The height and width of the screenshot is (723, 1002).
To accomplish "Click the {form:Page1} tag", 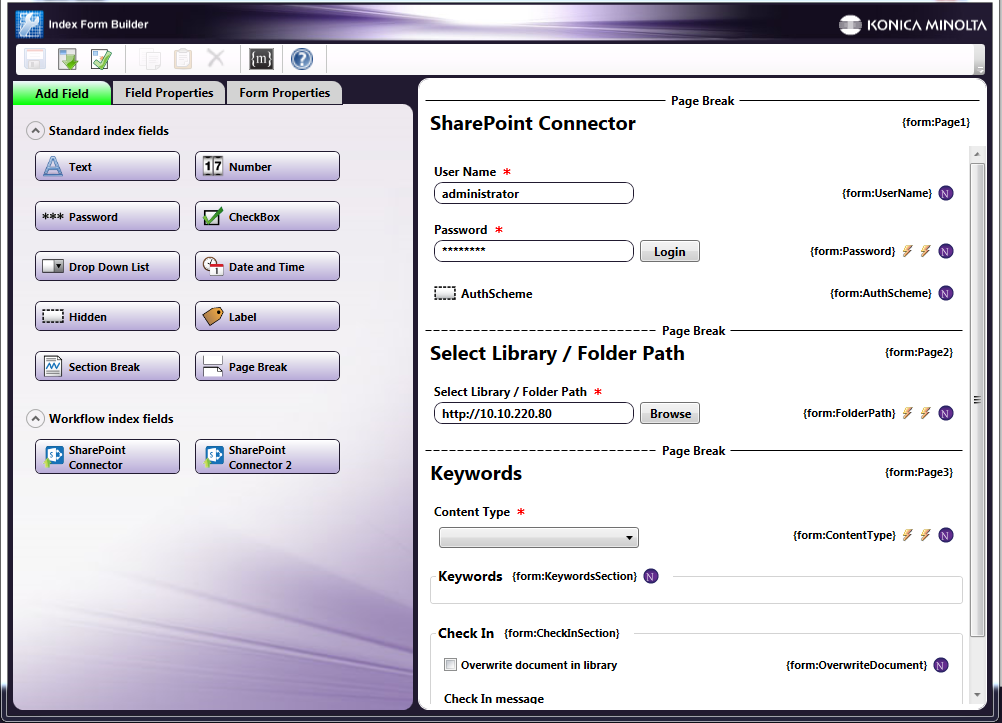I will [x=936, y=122].
